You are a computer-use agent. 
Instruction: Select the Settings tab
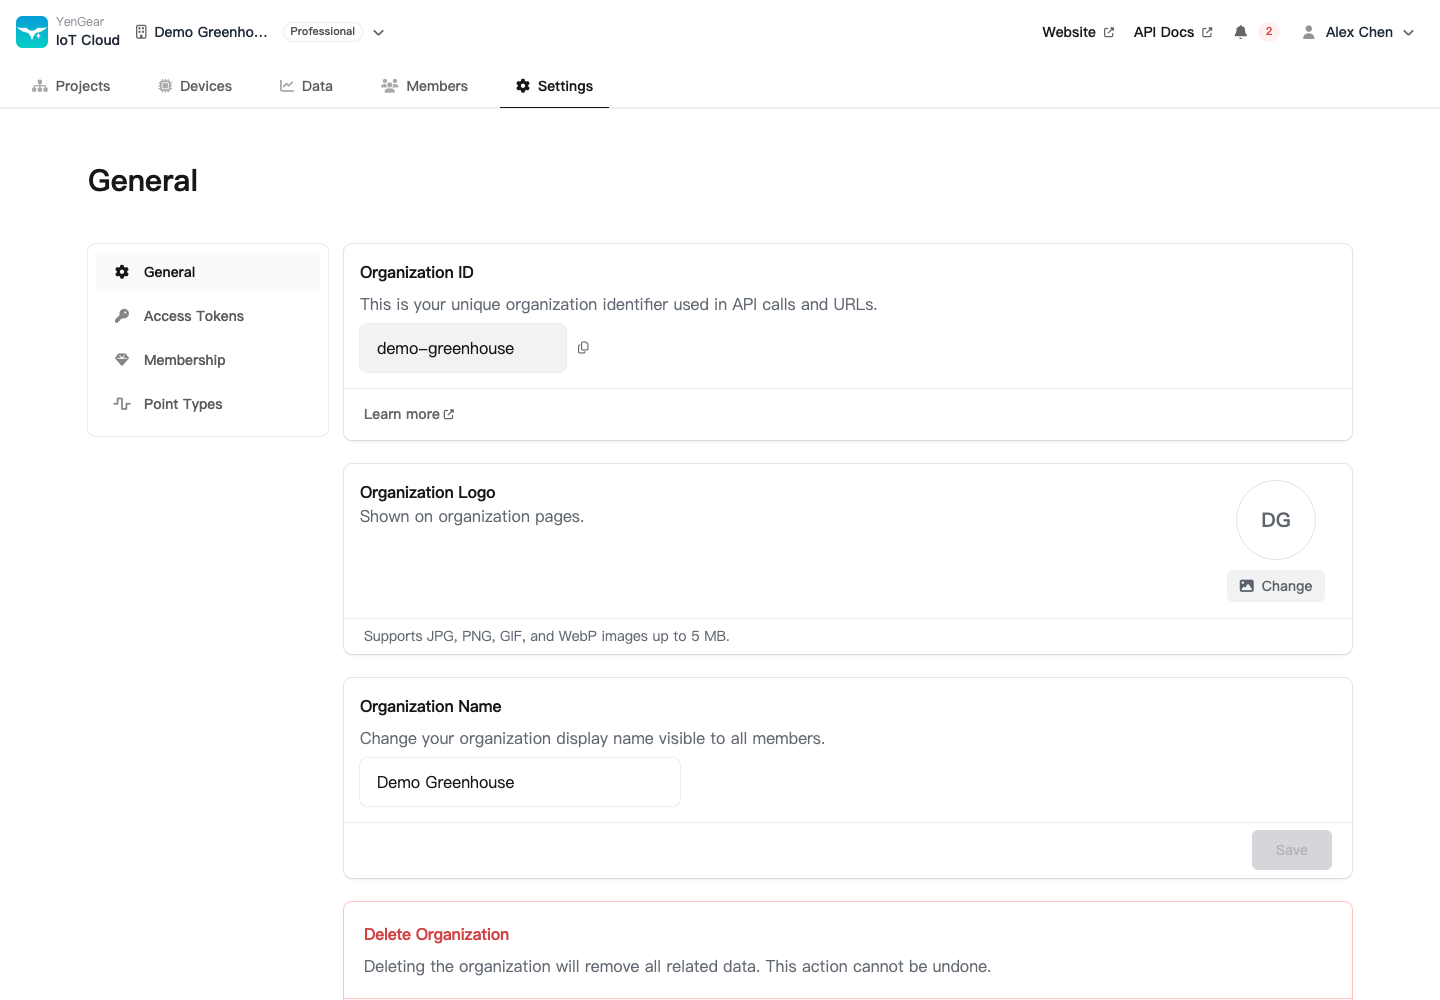(554, 86)
